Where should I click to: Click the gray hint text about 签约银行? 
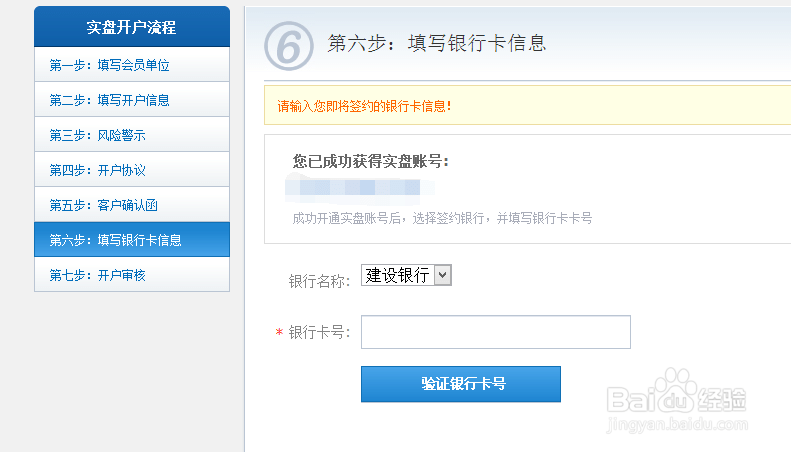tap(442, 217)
